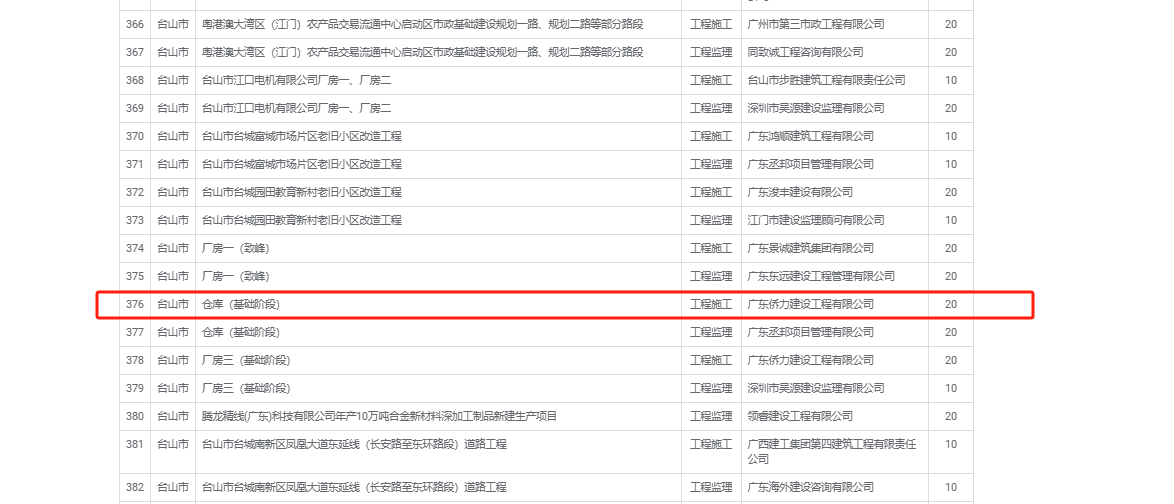Select 台山市 cell in row 379
1174x504 pixels.
pyautogui.click(x=172, y=388)
